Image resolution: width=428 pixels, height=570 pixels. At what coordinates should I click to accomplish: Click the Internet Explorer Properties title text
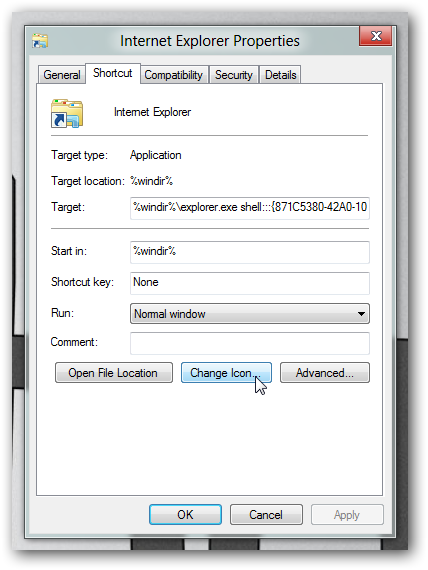point(210,41)
